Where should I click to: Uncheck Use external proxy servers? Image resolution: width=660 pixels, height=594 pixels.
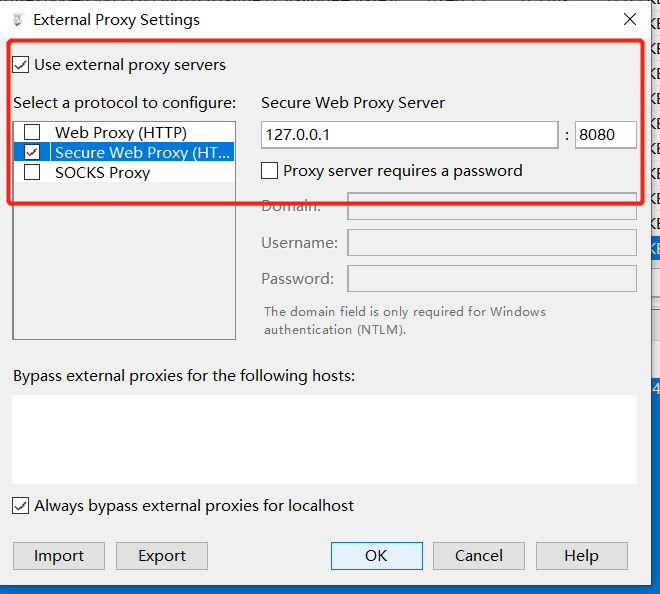pos(20,65)
